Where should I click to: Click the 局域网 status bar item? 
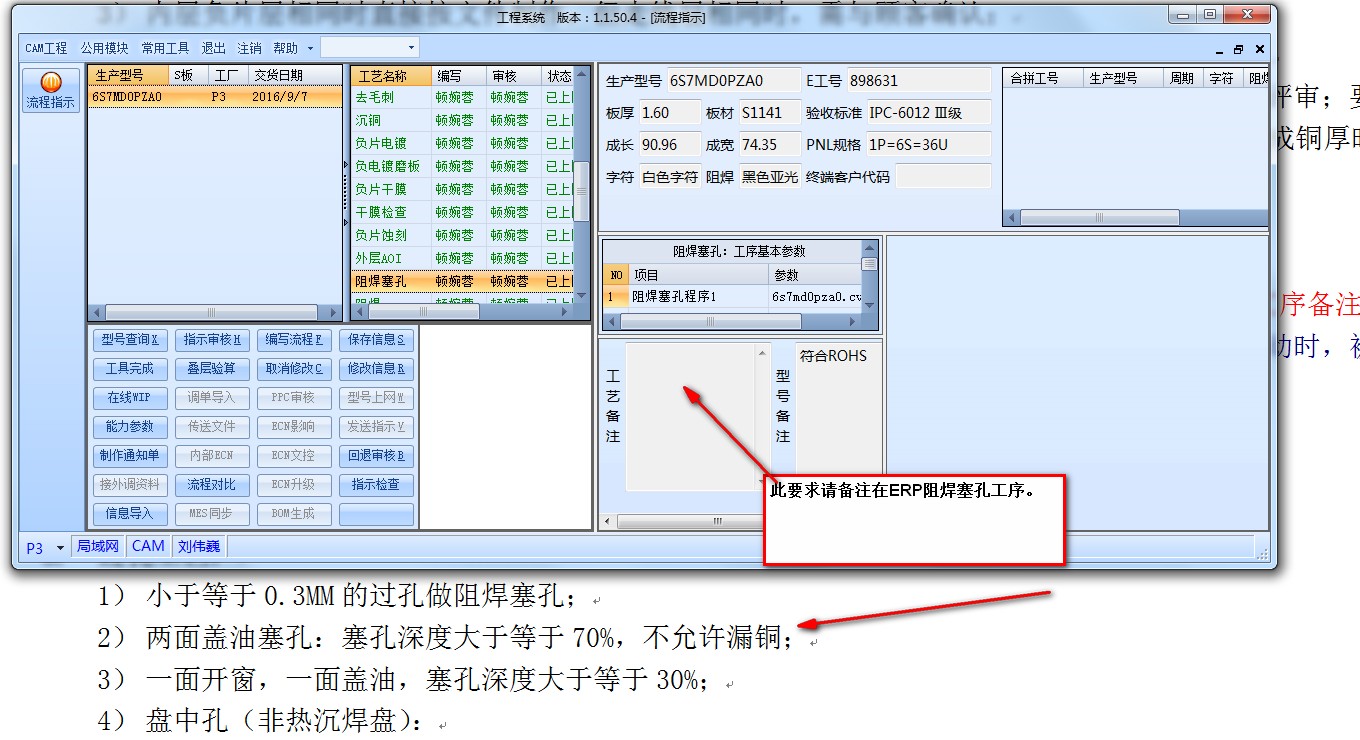[98, 546]
